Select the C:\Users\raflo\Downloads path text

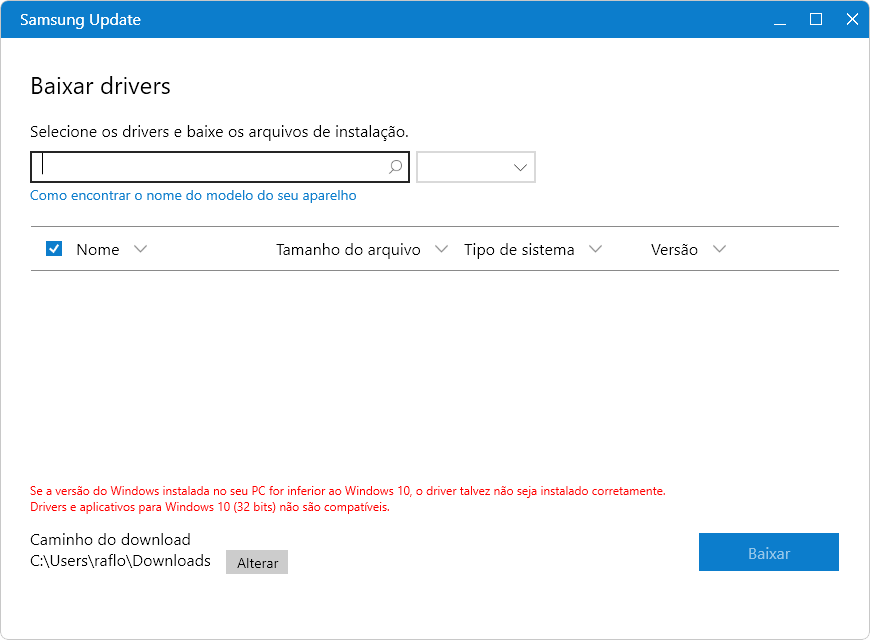120,561
